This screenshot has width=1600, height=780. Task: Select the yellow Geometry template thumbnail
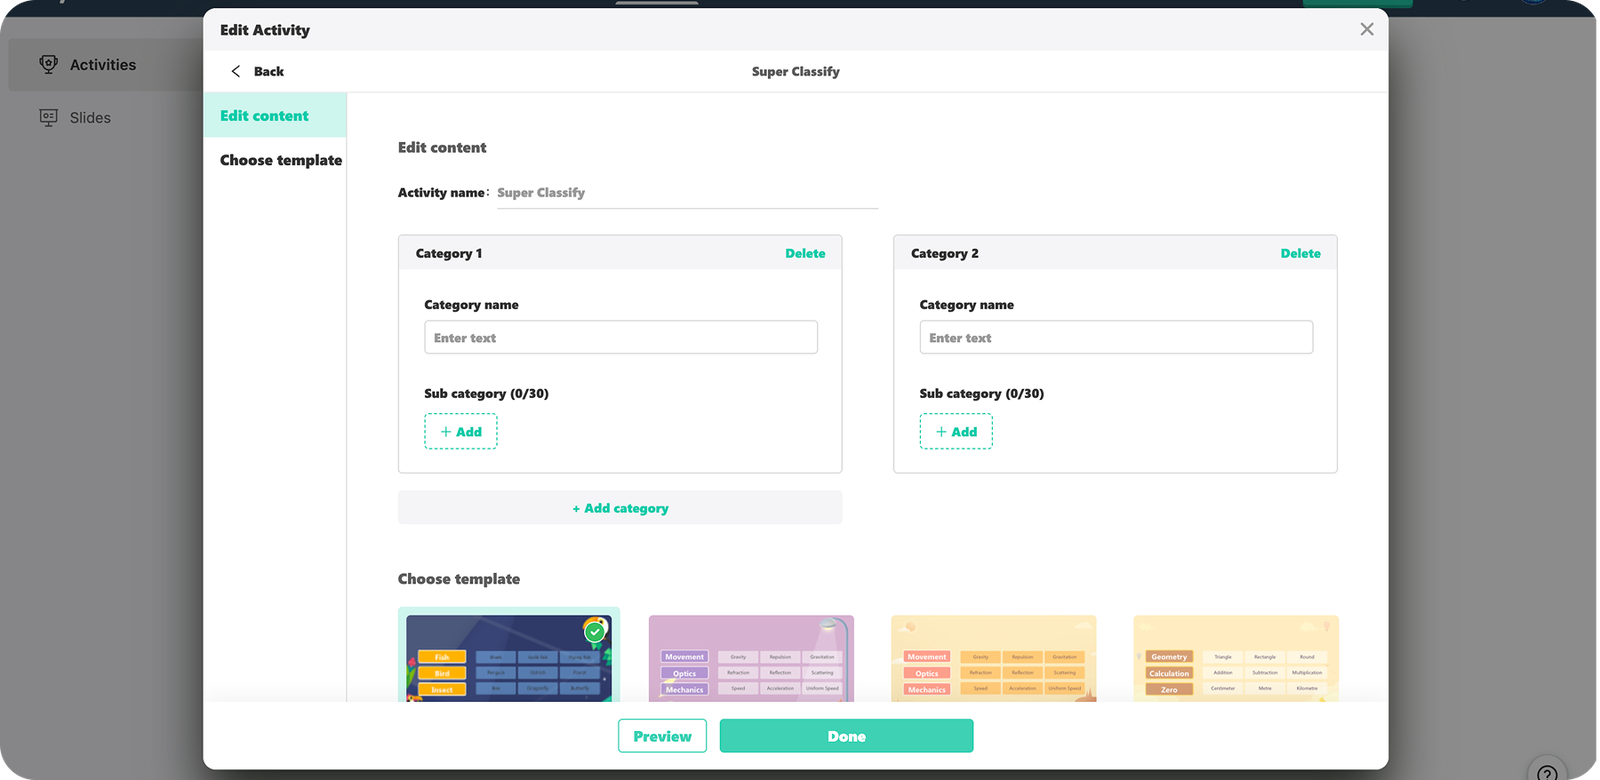(x=1235, y=658)
